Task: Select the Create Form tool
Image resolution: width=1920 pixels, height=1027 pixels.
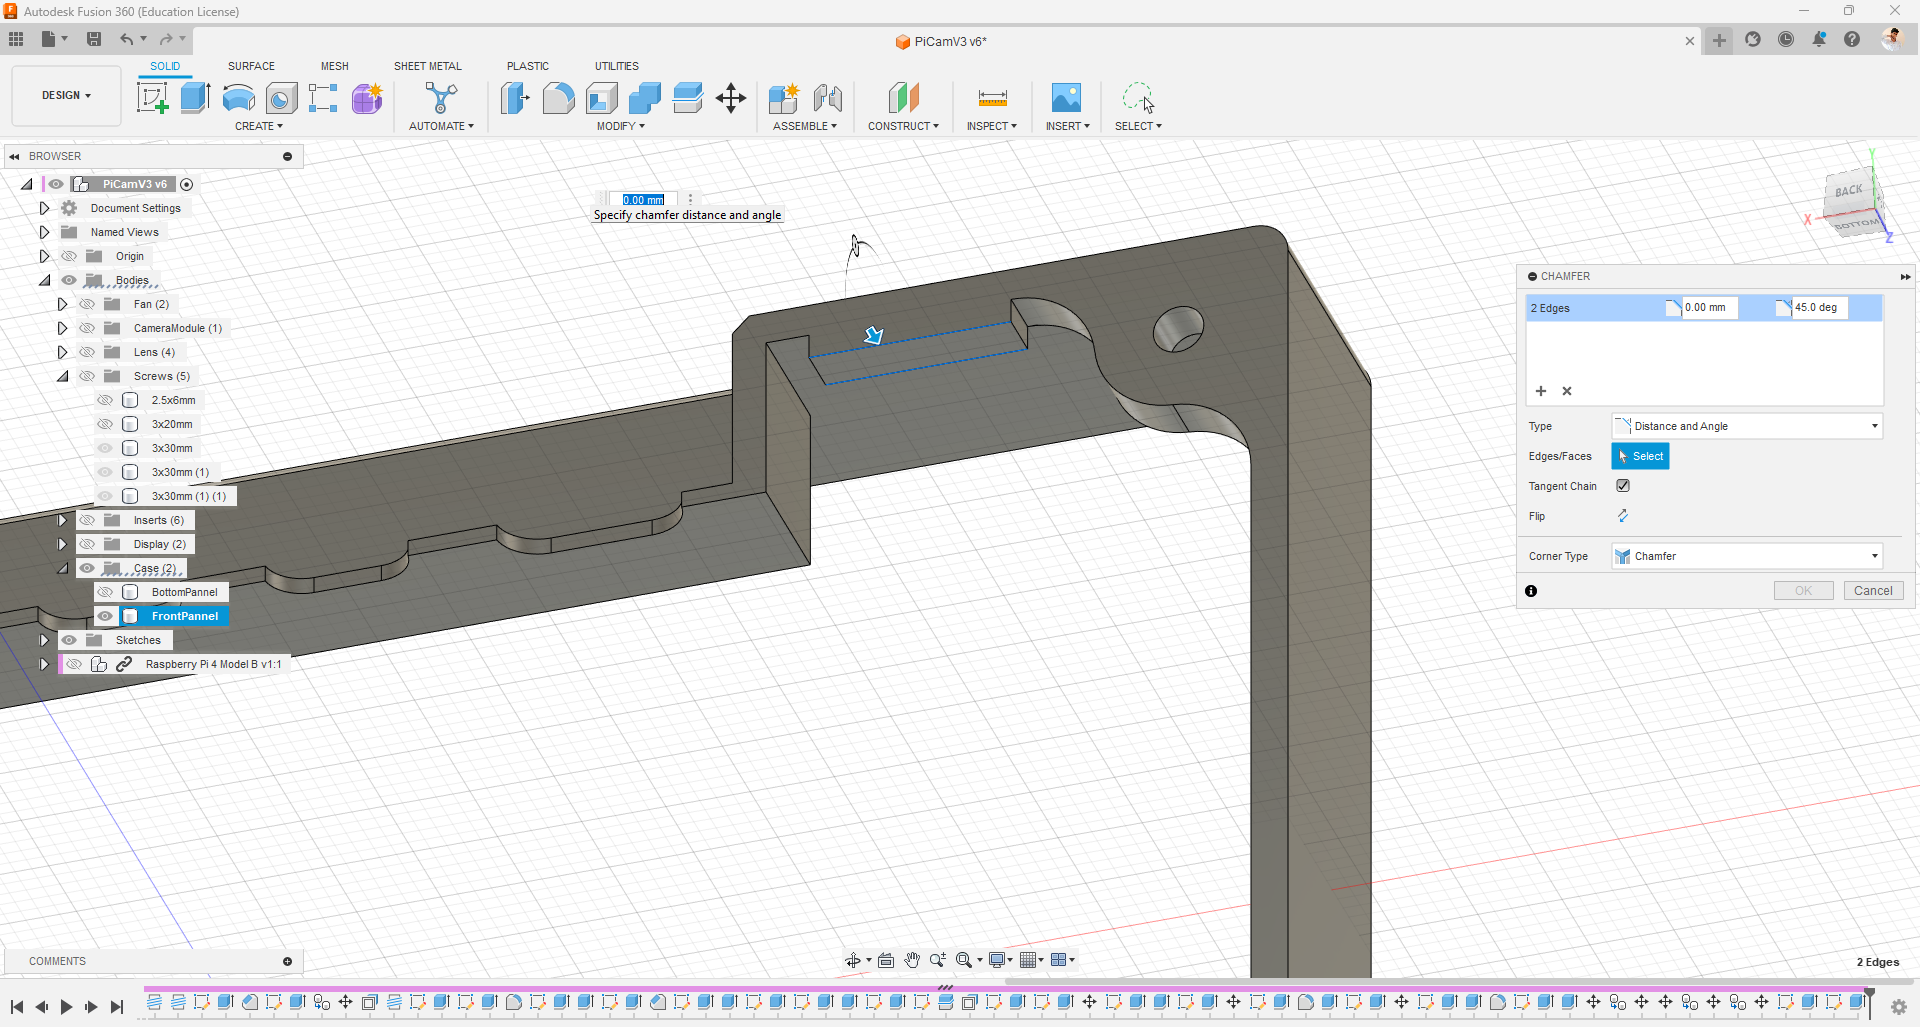Action: coord(367,98)
